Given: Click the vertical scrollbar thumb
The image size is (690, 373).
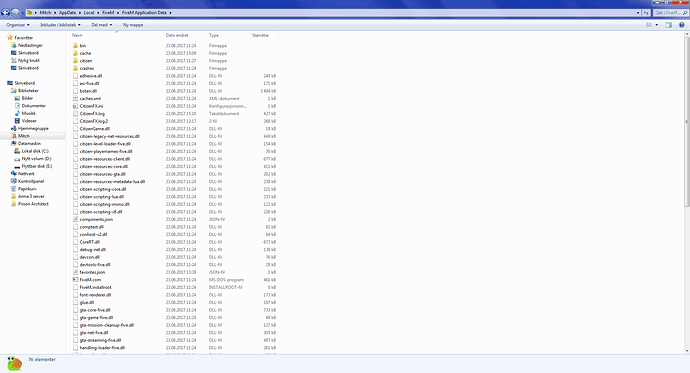Looking at the screenshot, I should tap(686, 122).
